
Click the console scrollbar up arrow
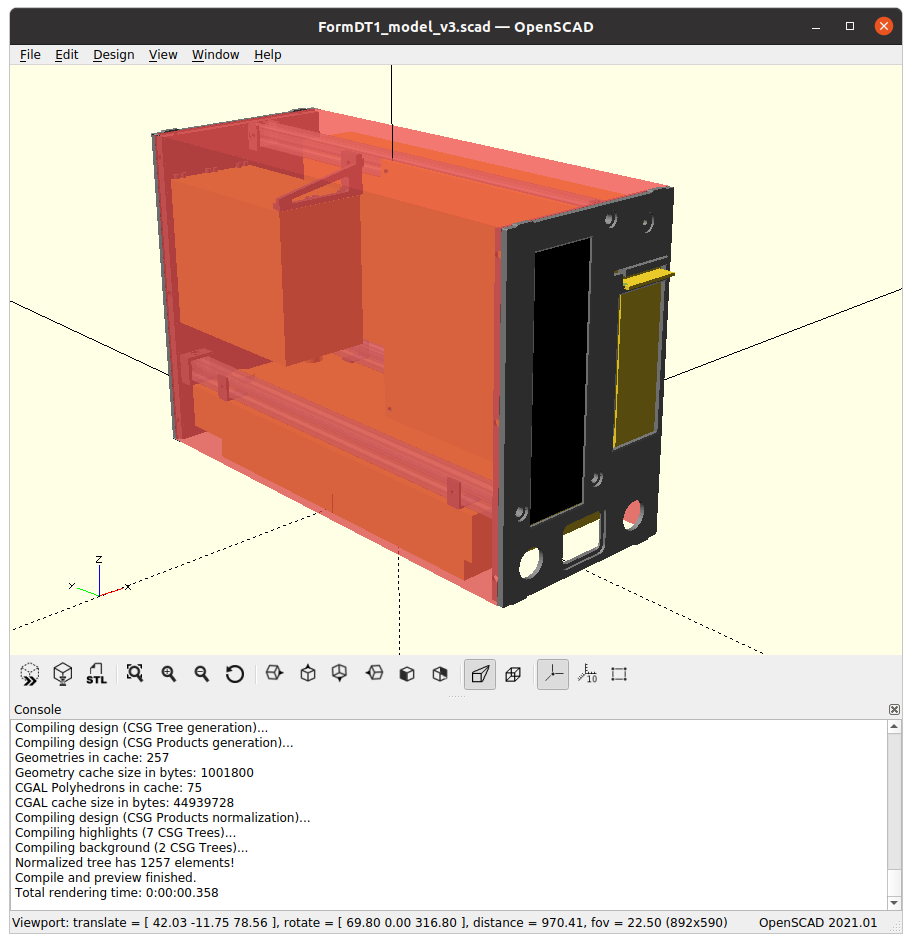894,726
